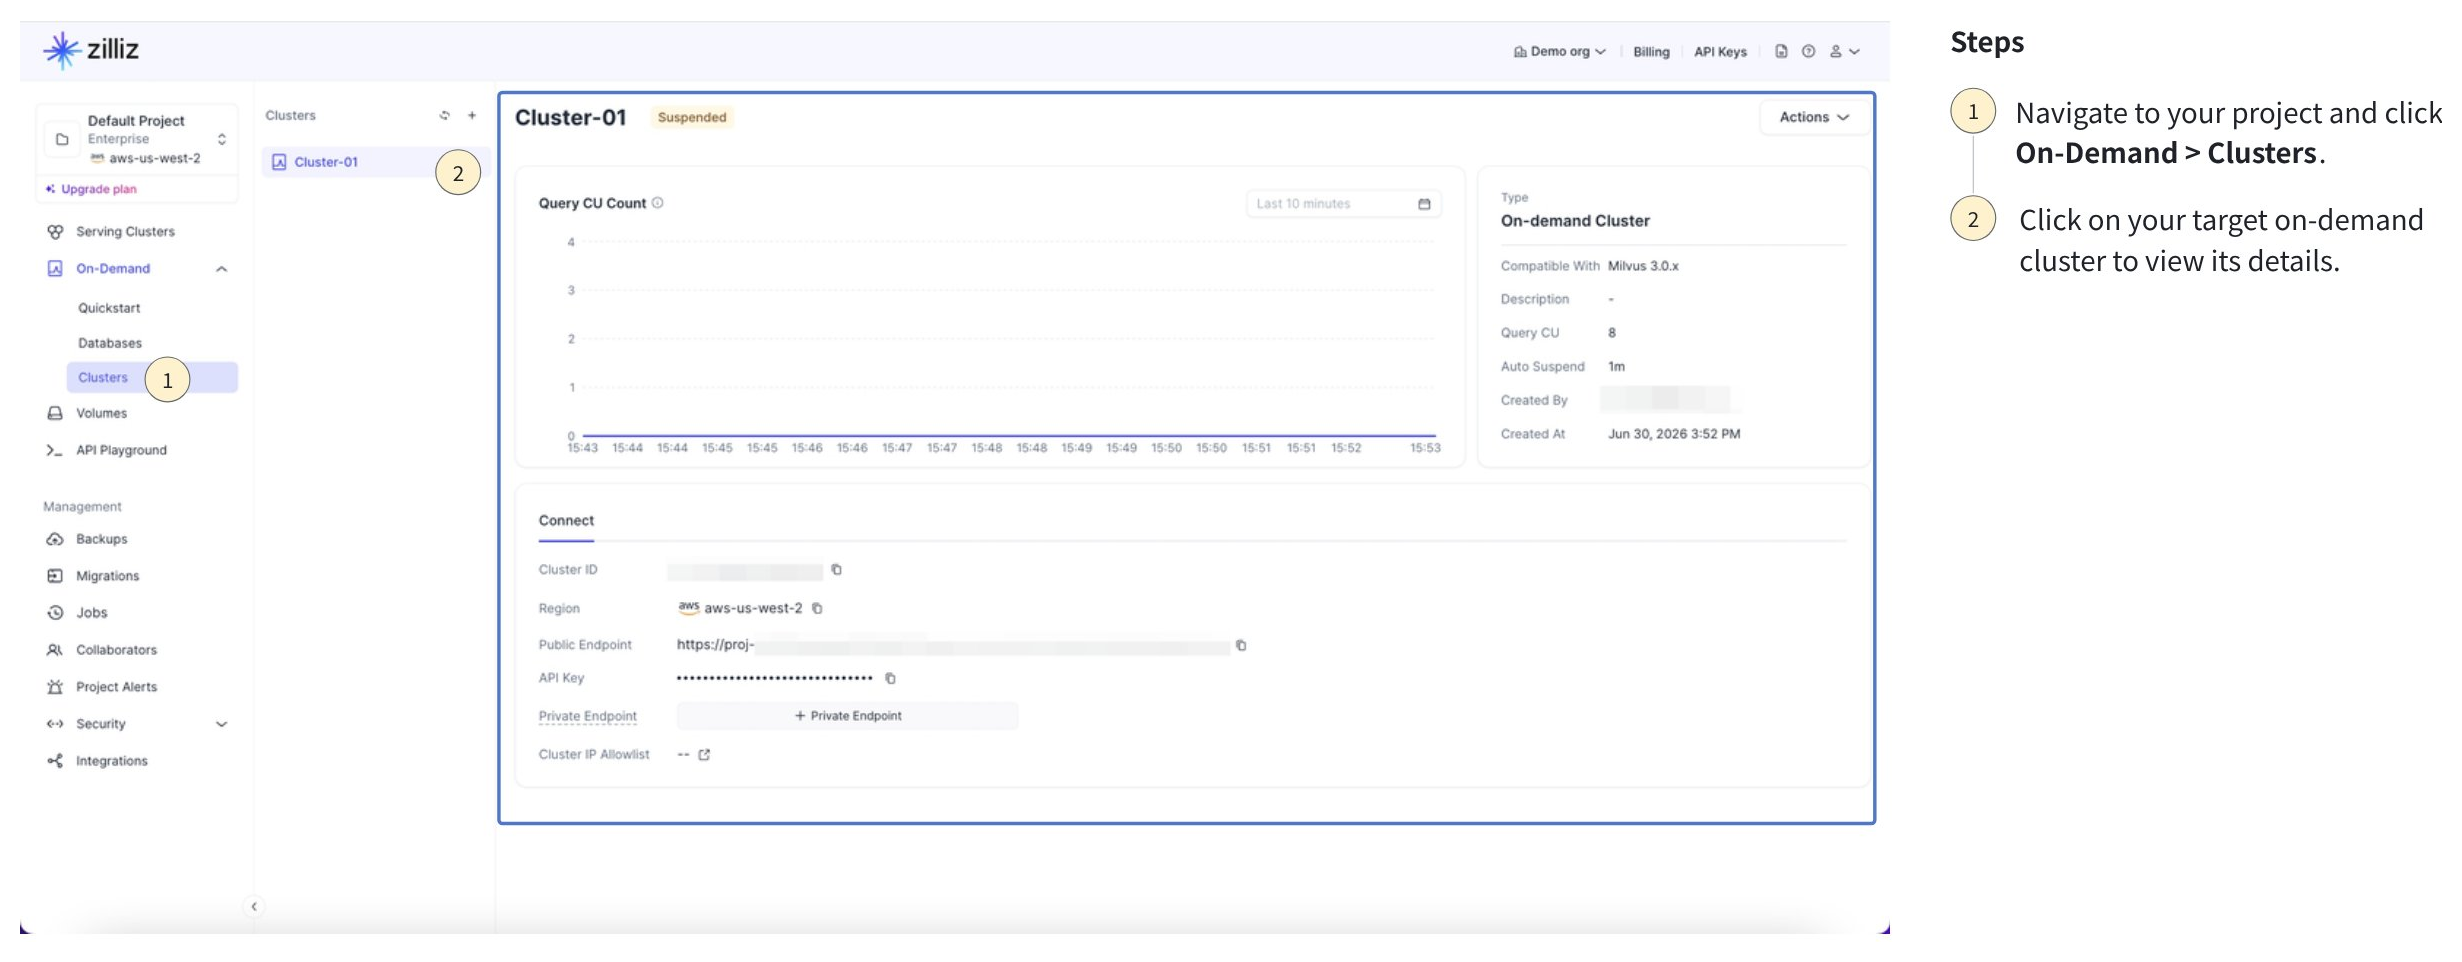
Task: Click the Query CU Count info icon
Action: coord(658,203)
